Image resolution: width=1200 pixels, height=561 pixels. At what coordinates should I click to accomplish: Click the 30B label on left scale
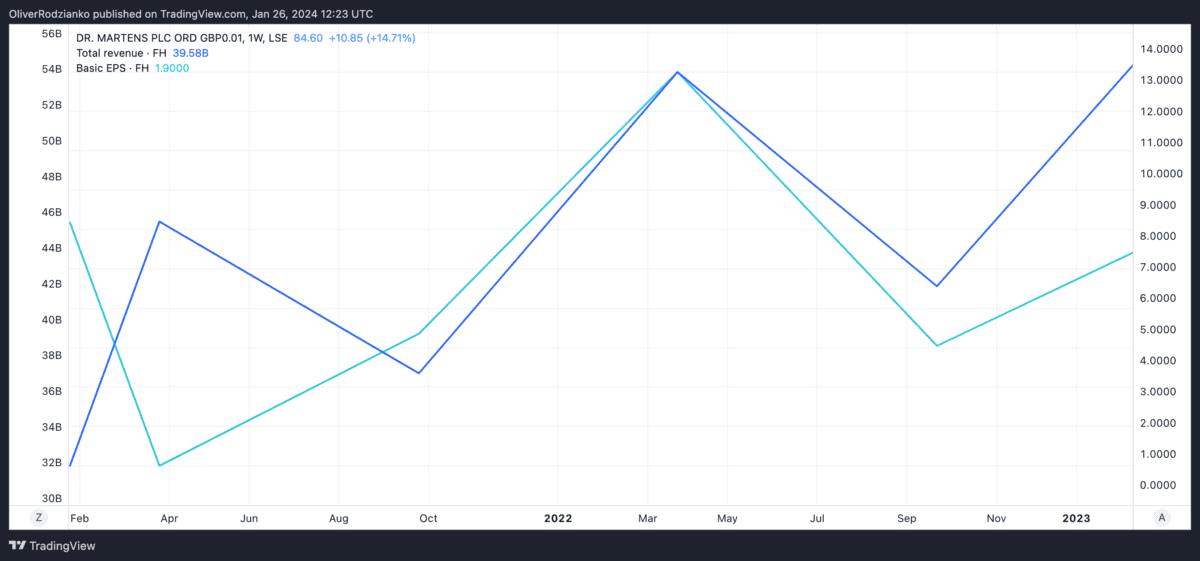pos(51,498)
